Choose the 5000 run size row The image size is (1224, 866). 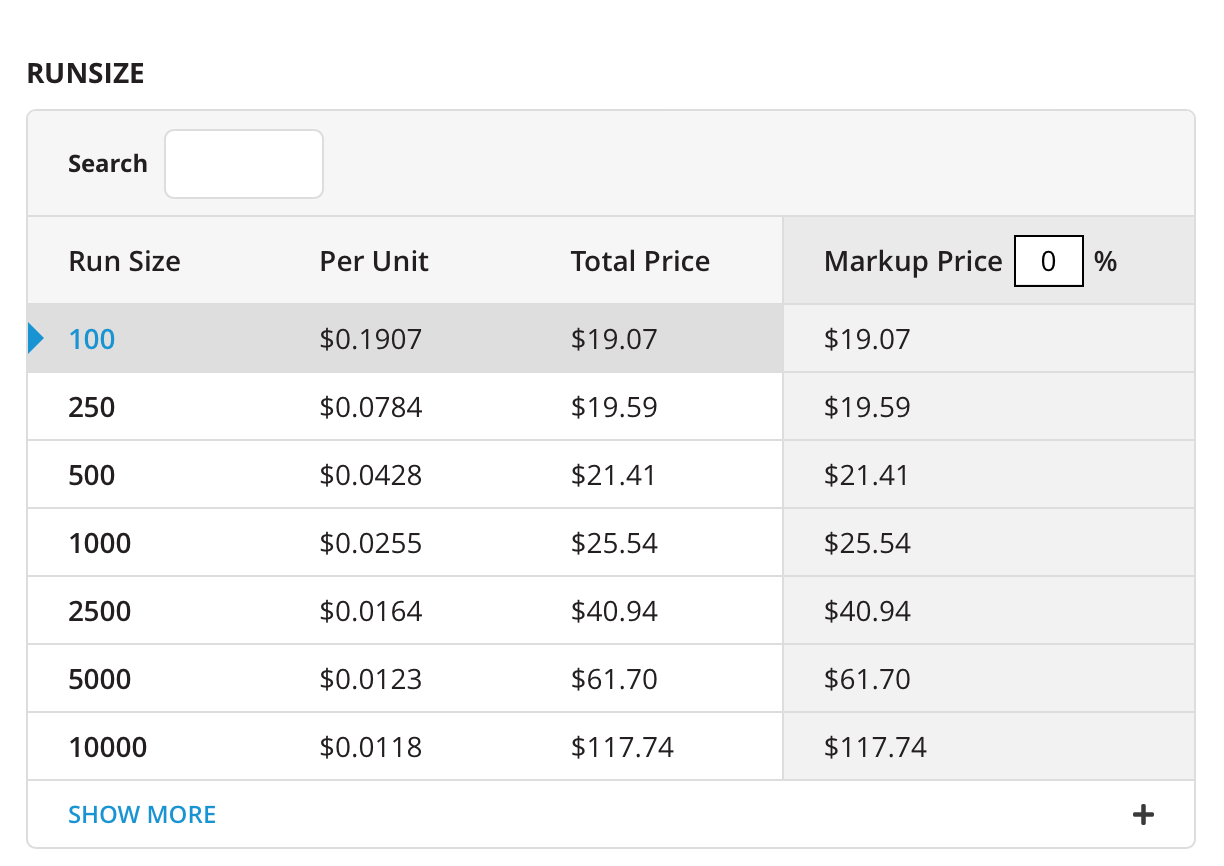100,680
